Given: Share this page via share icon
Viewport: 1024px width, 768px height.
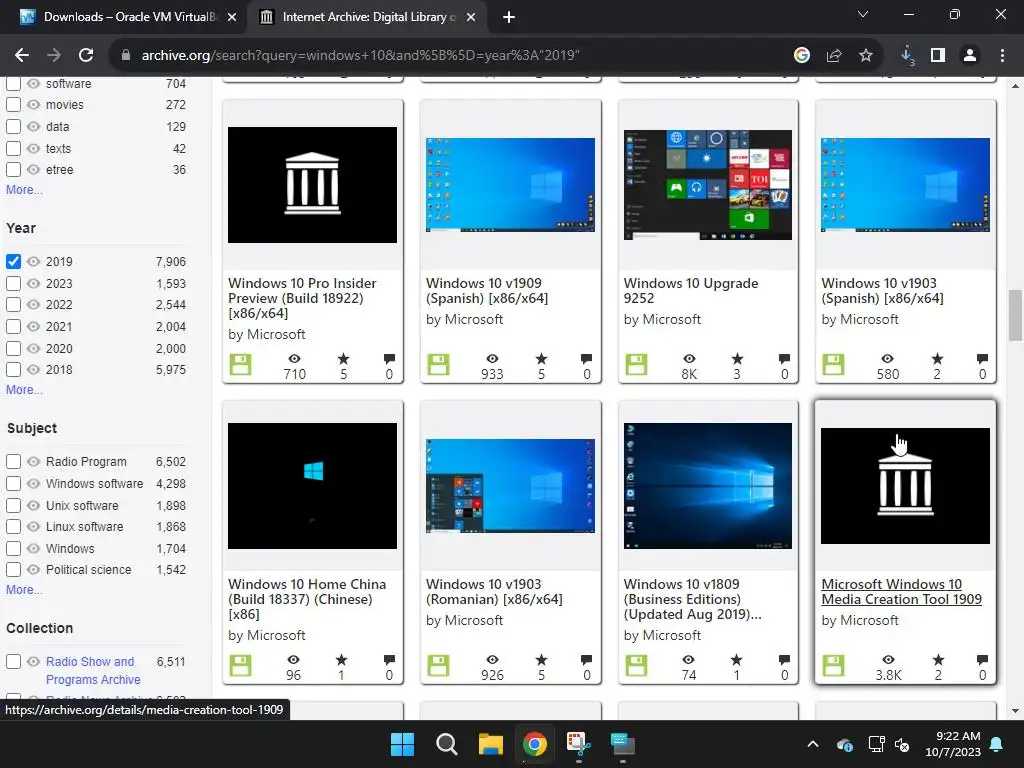Looking at the screenshot, I should 834,56.
